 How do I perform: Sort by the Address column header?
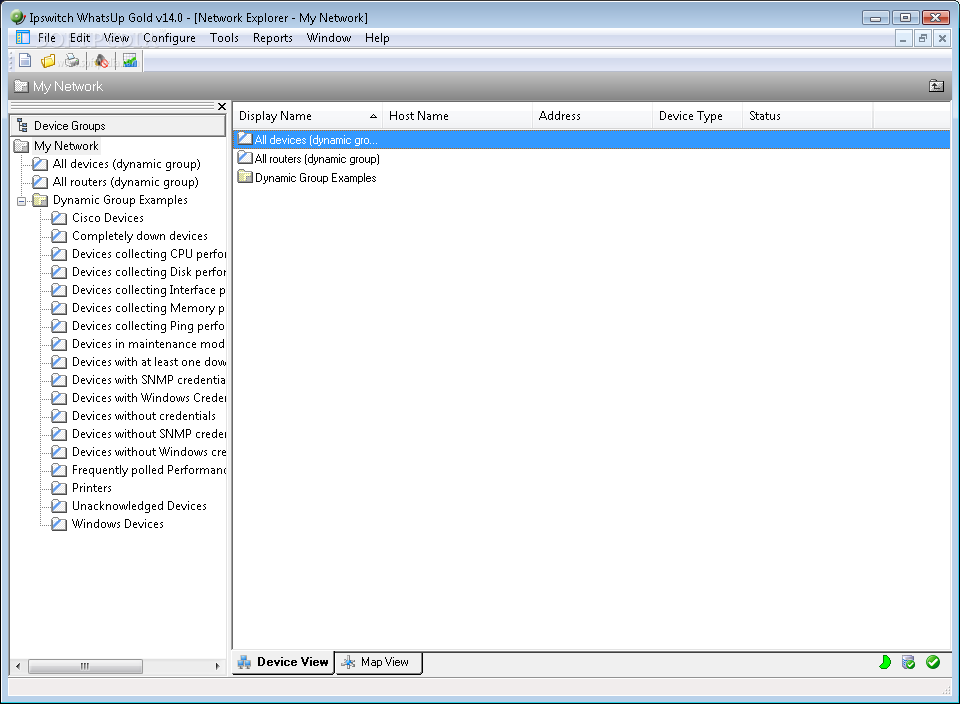592,116
